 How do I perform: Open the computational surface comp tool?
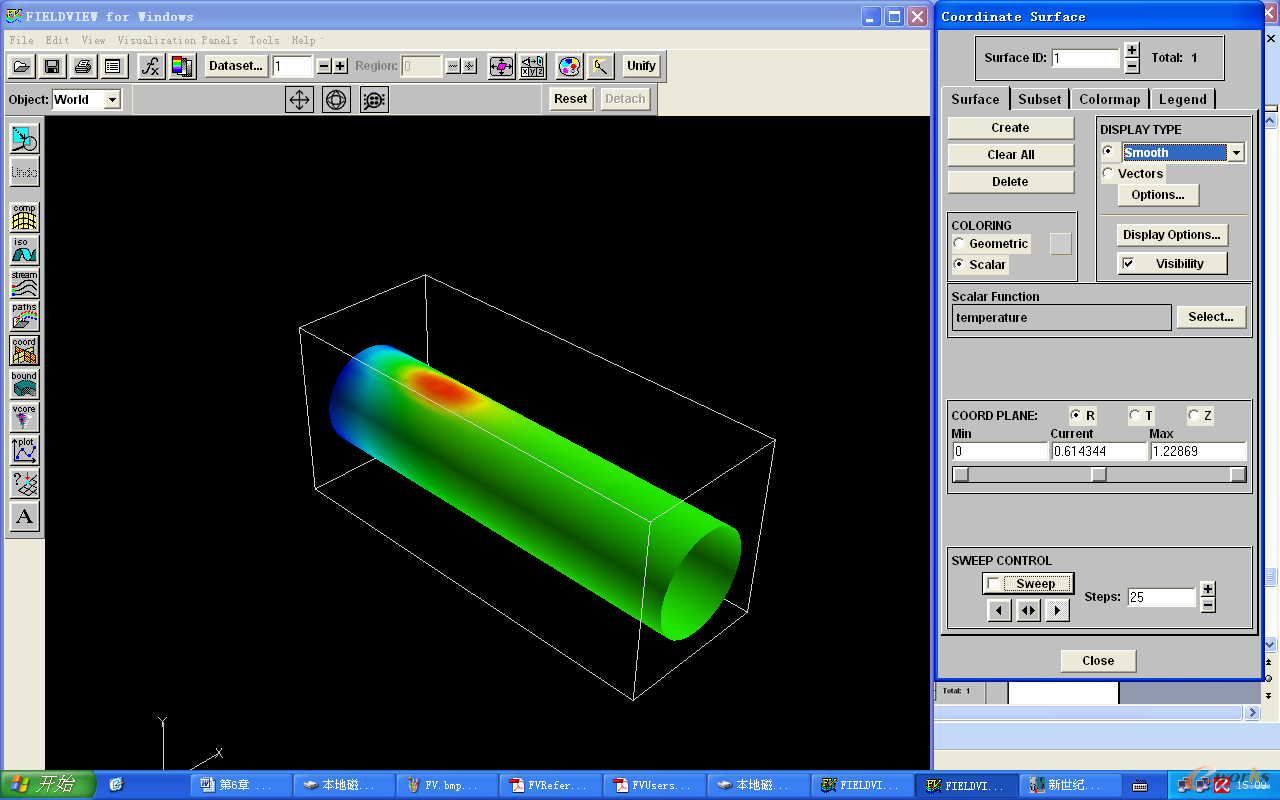24,216
